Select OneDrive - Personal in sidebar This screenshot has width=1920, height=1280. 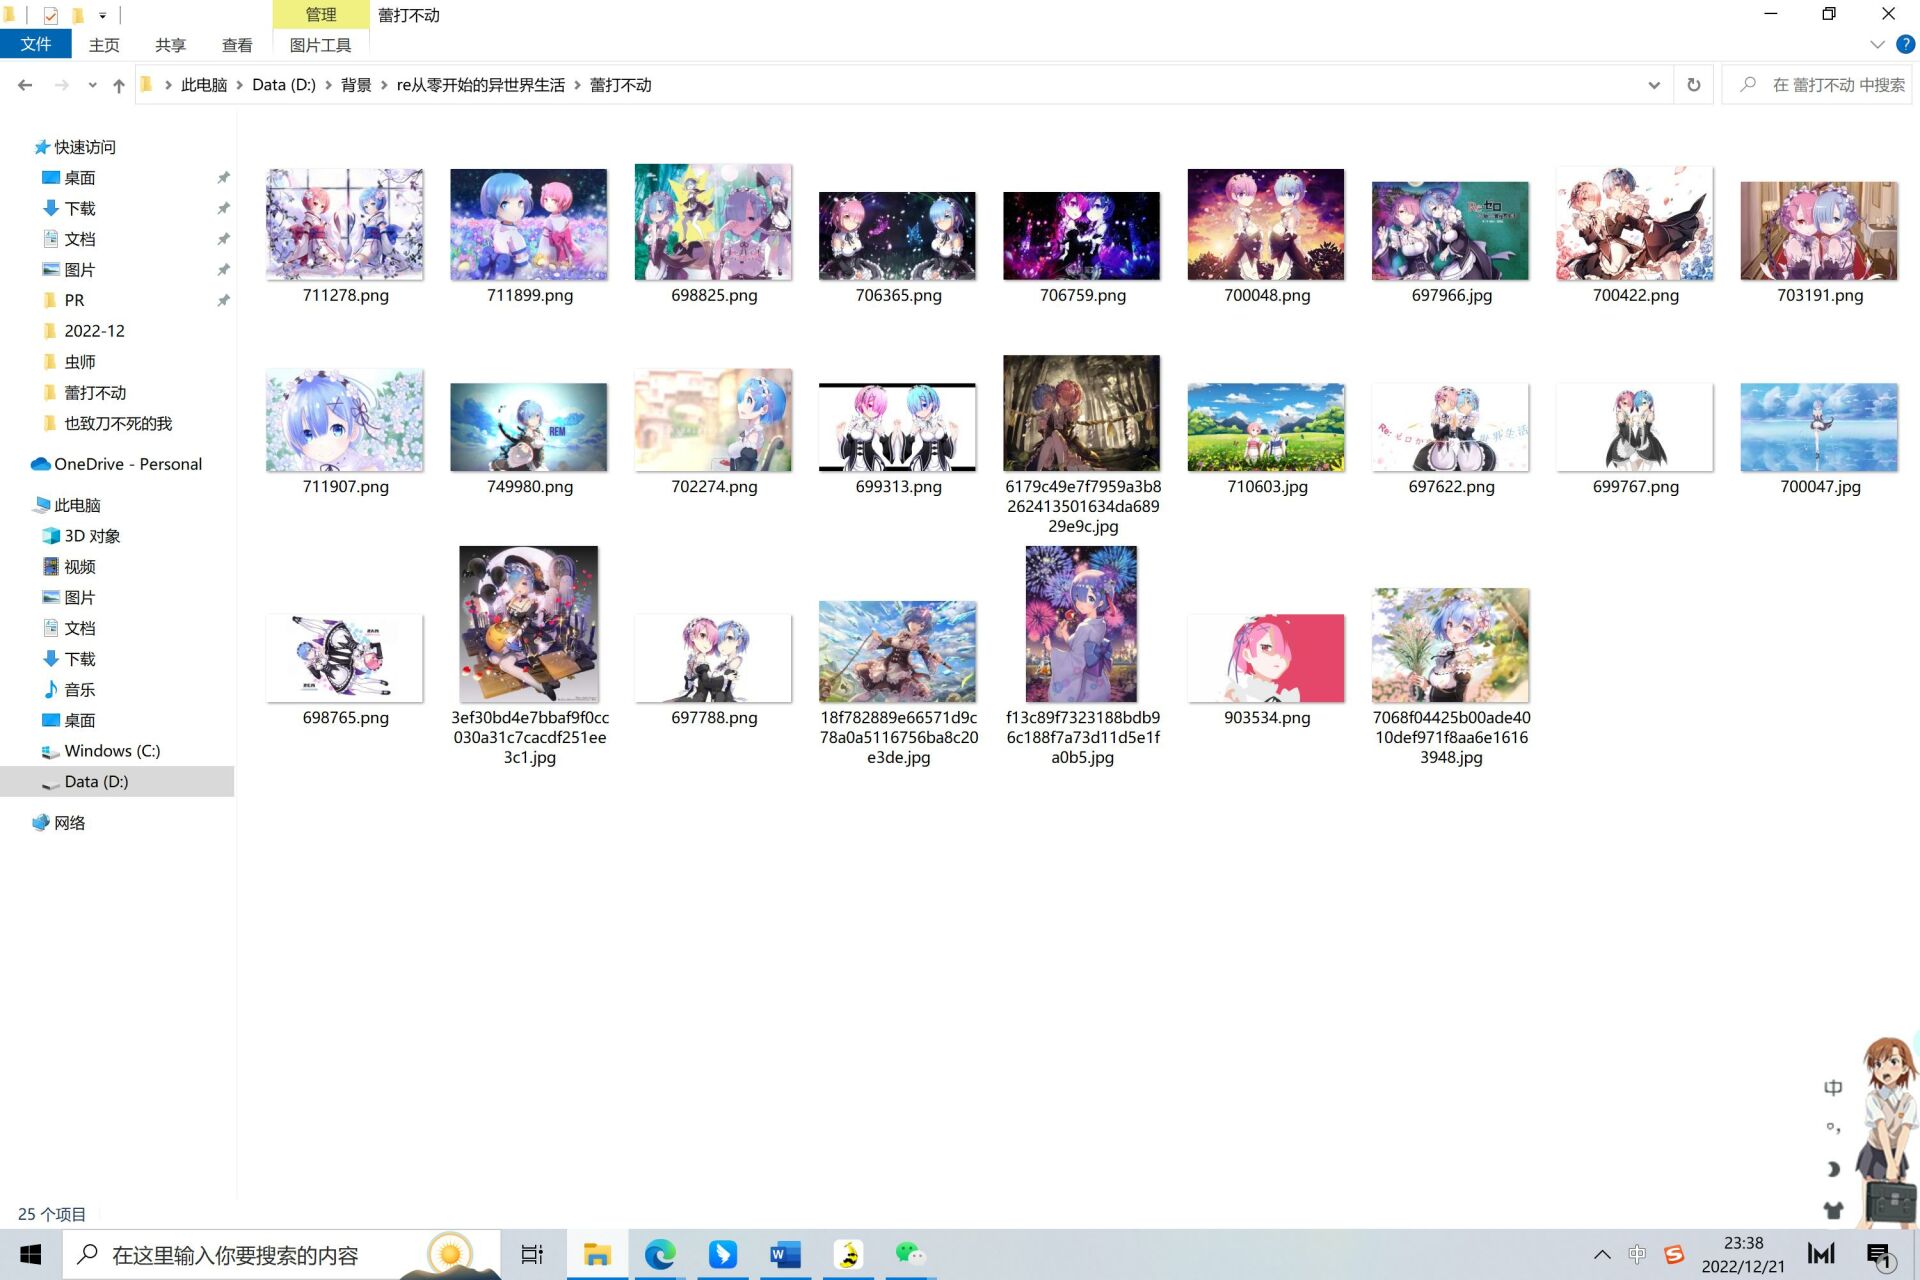[127, 464]
